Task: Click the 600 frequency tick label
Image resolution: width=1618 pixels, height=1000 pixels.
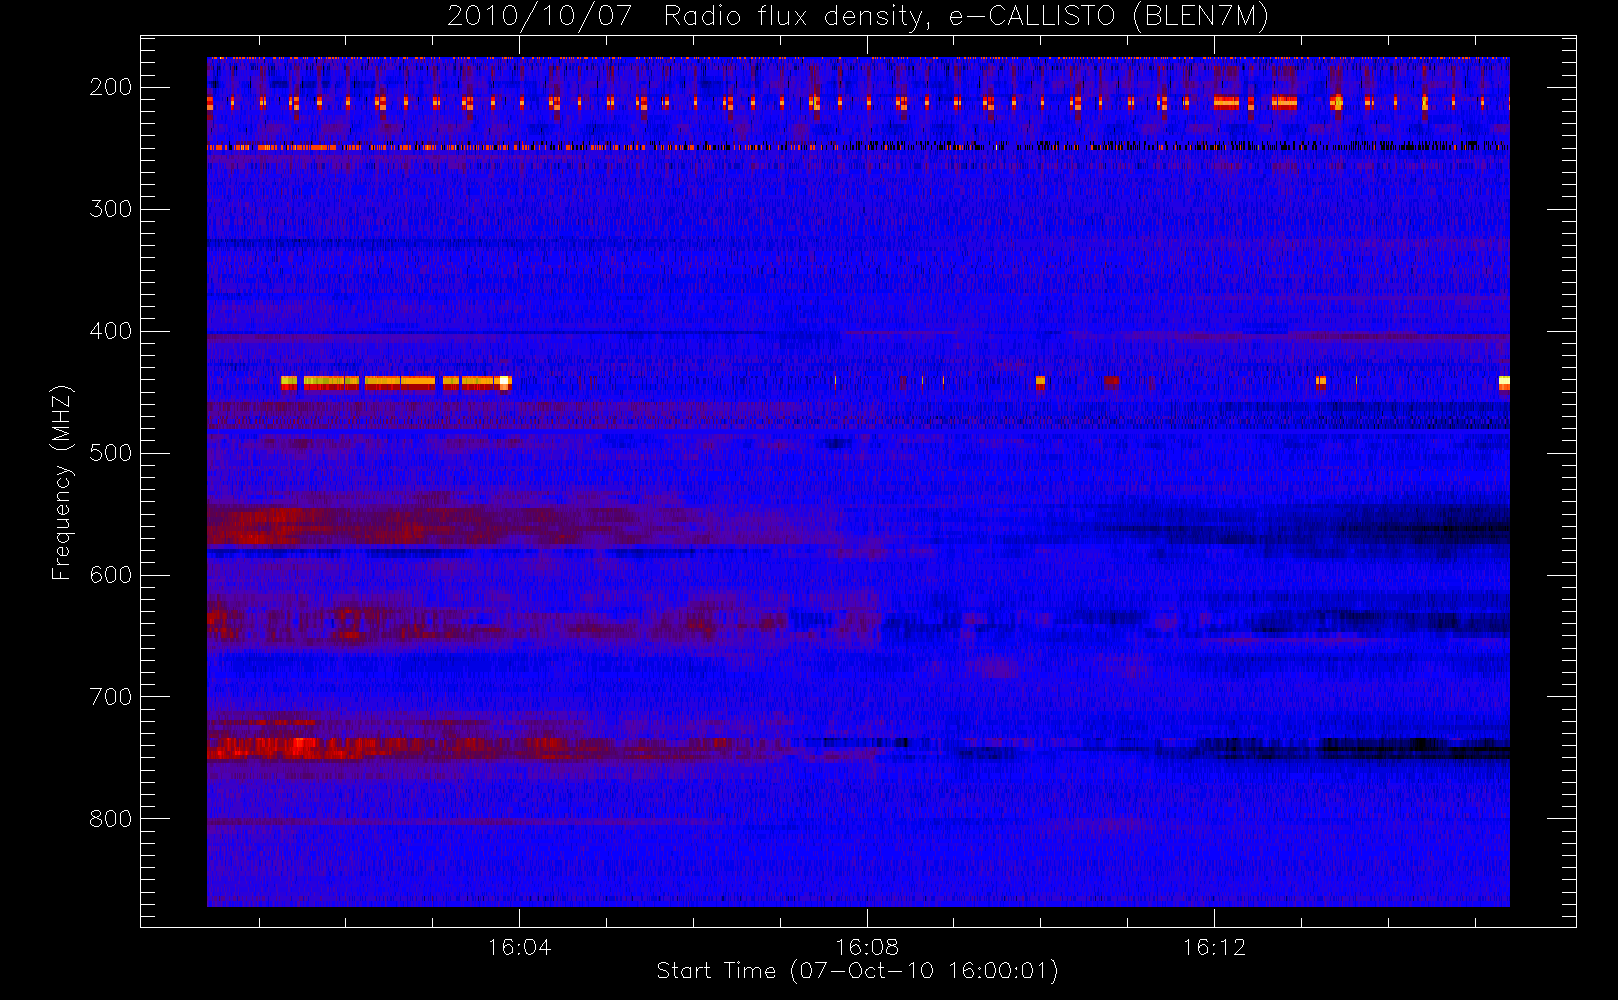Action: [110, 575]
